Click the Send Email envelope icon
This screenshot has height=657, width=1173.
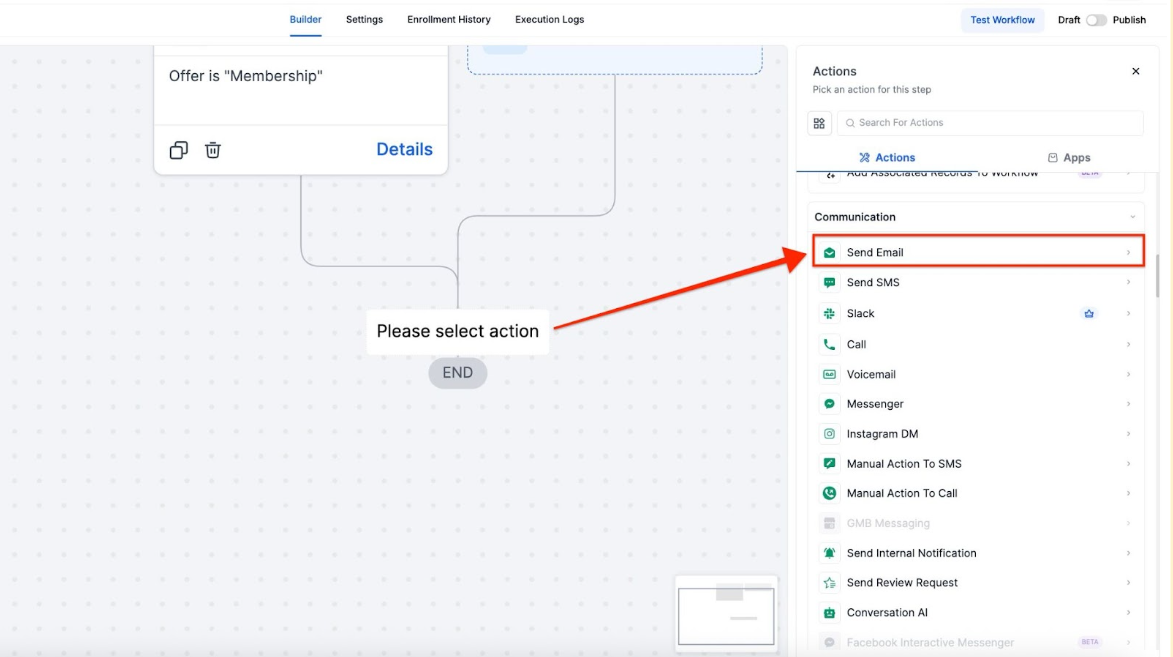pyautogui.click(x=829, y=253)
